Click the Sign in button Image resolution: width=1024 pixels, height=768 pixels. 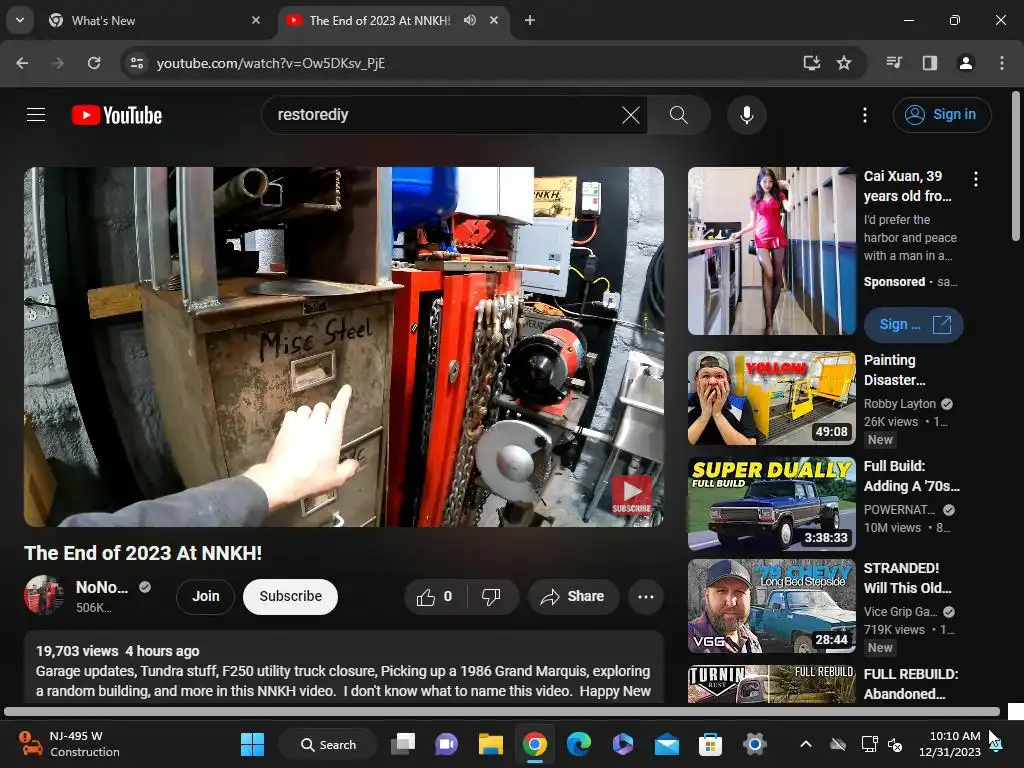[942, 115]
